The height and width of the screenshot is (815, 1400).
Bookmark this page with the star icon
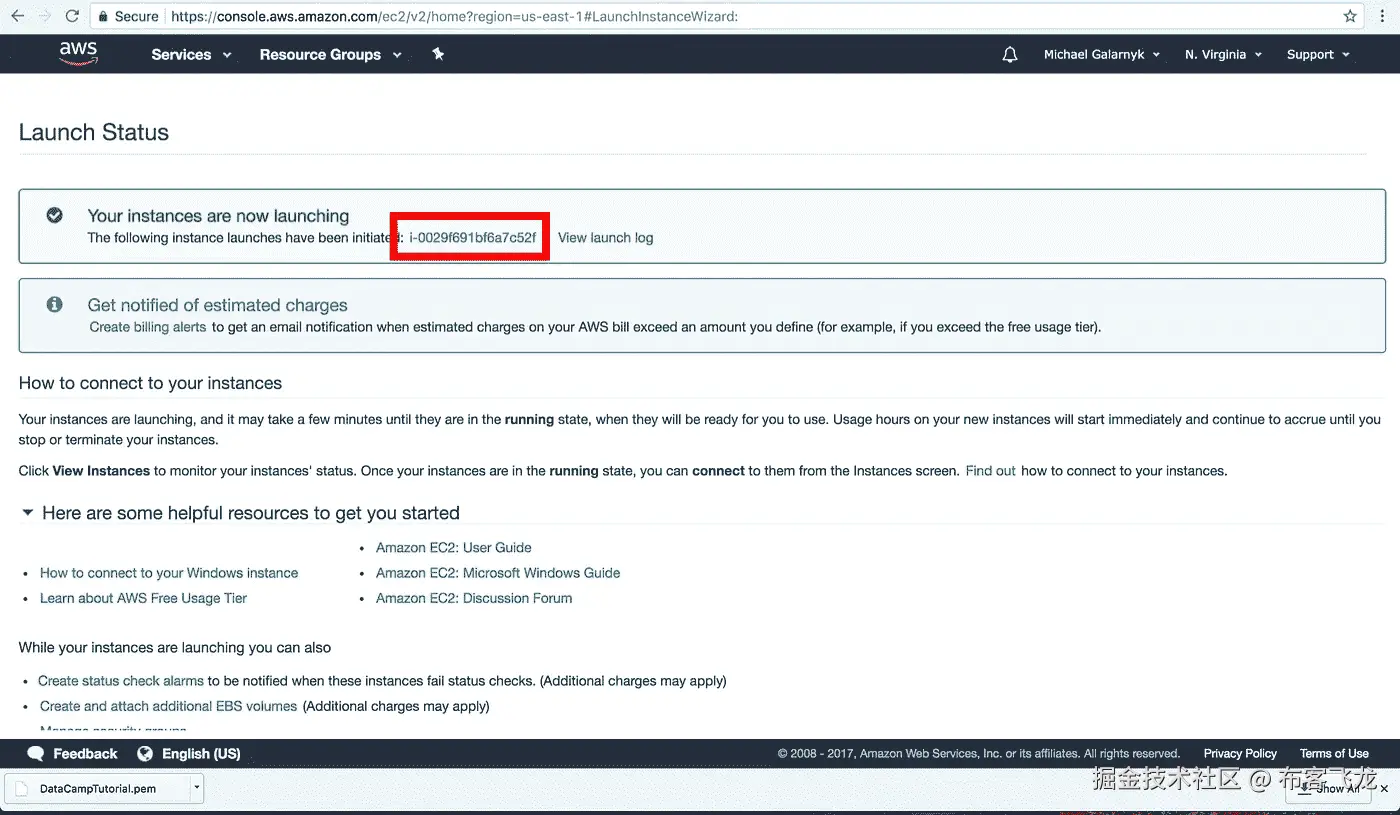click(x=1350, y=16)
